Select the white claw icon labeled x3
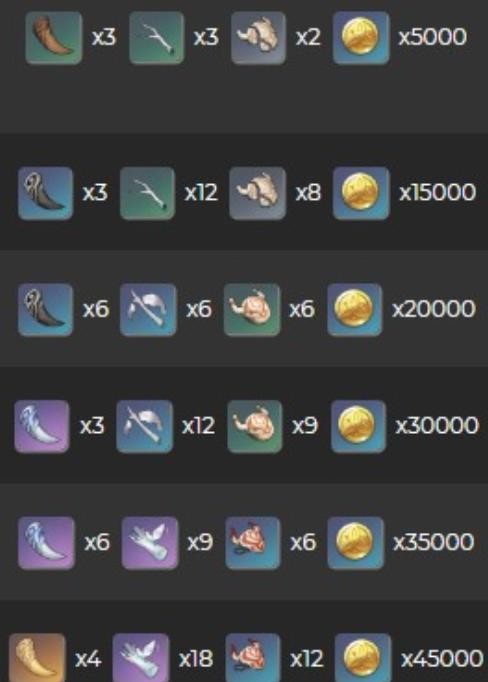Screen dimensions: 488x682 pos(42,426)
